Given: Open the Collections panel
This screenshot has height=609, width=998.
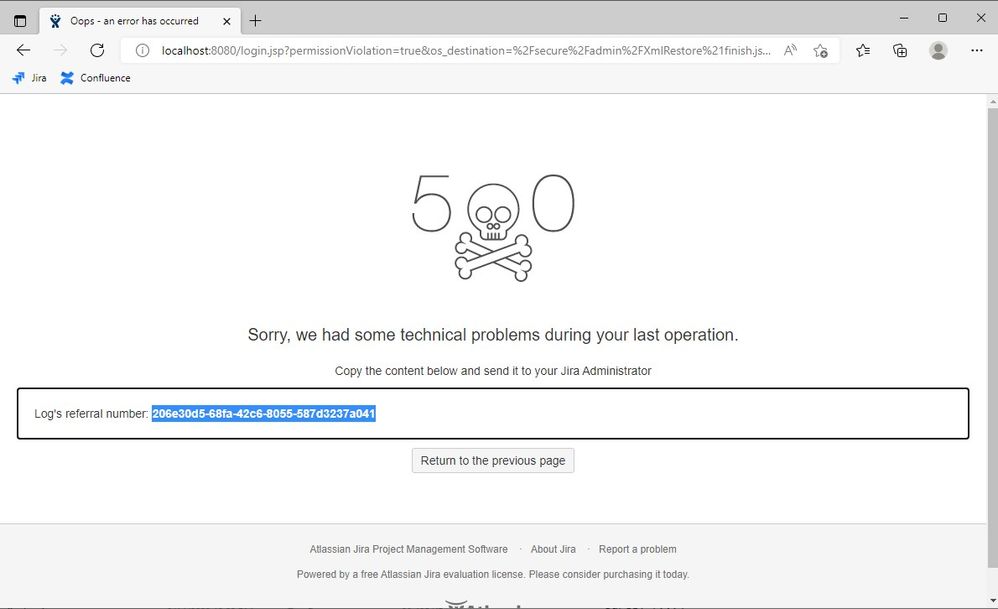Looking at the screenshot, I should pyautogui.click(x=900, y=50).
